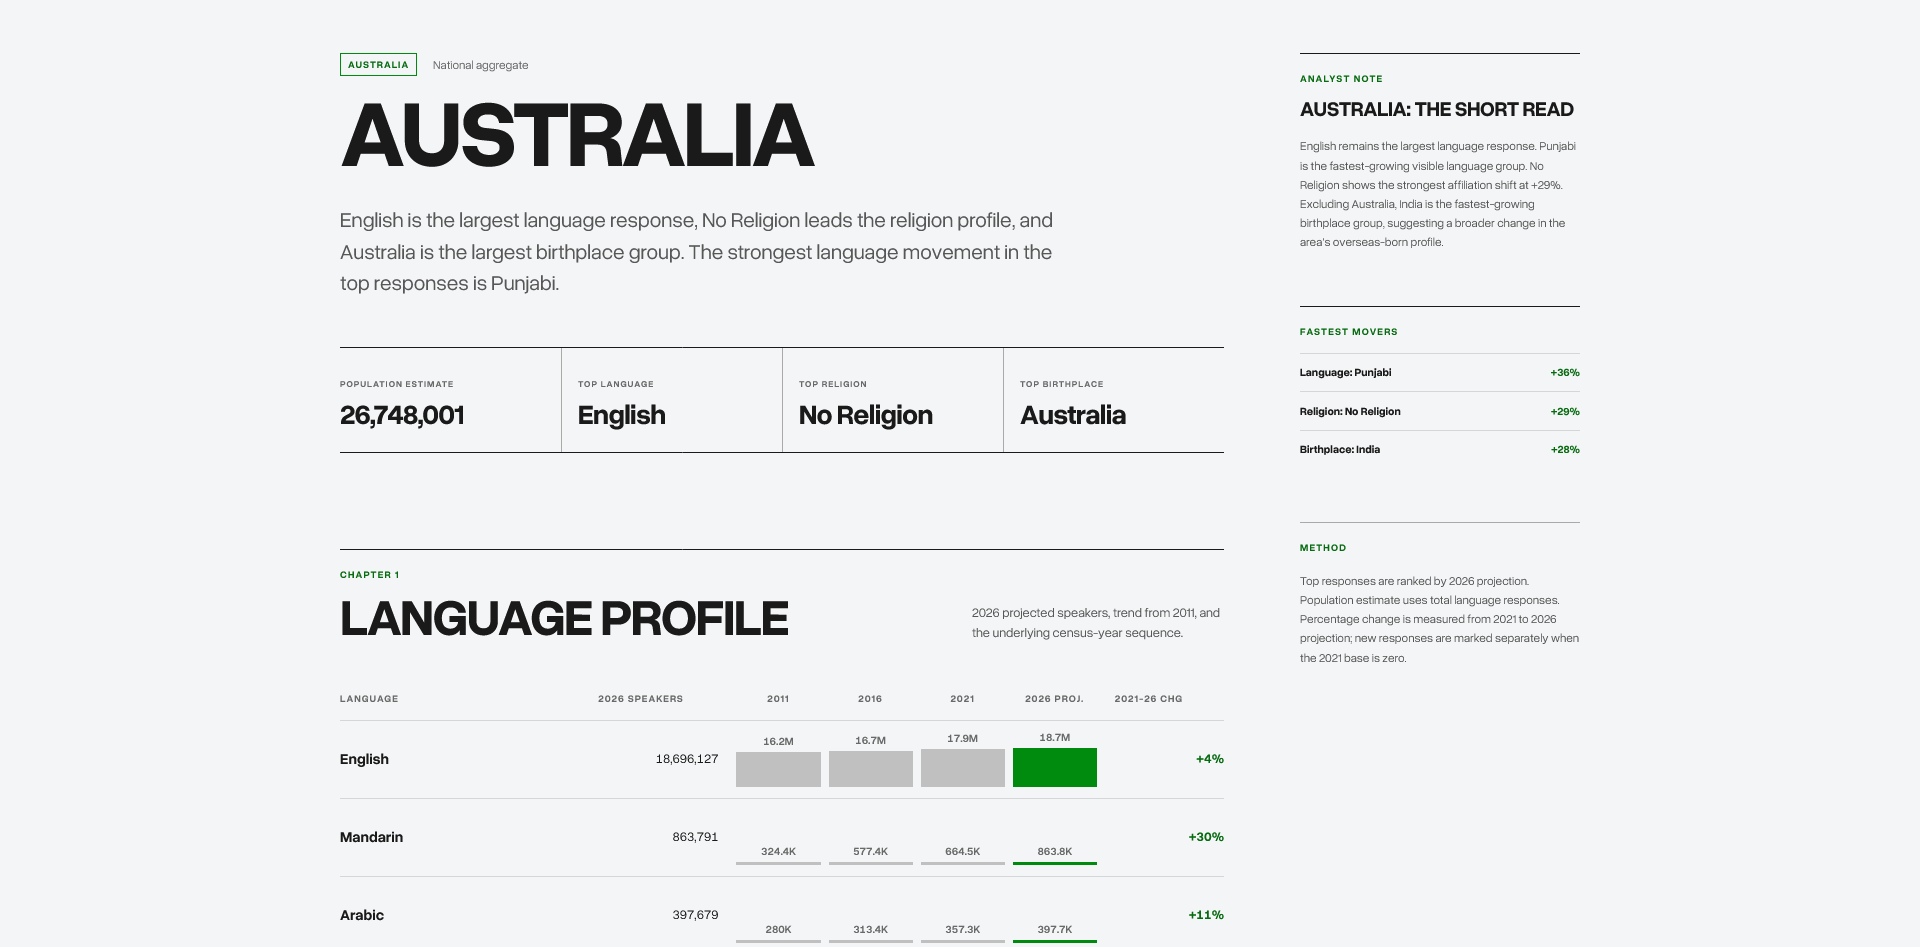
Task: Click the 'TOP BIRTHPLACE' label
Action: pyautogui.click(x=1061, y=384)
